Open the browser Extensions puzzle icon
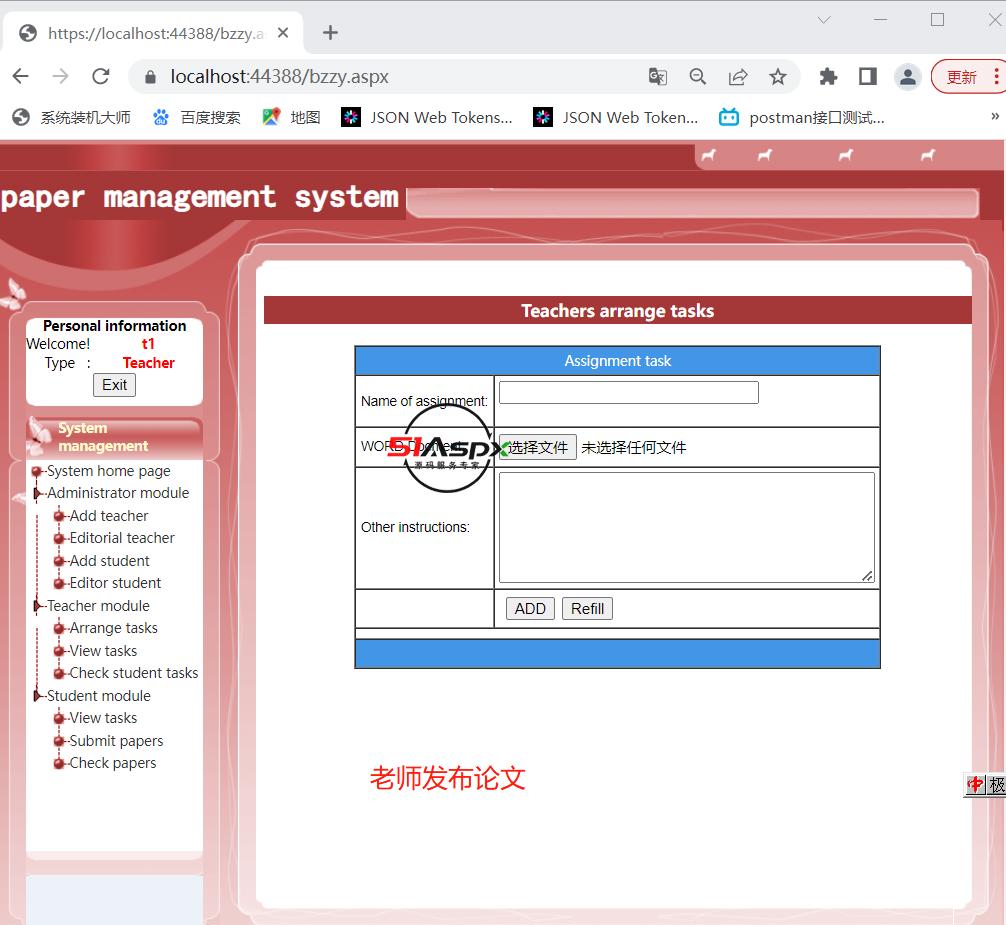 click(x=828, y=76)
